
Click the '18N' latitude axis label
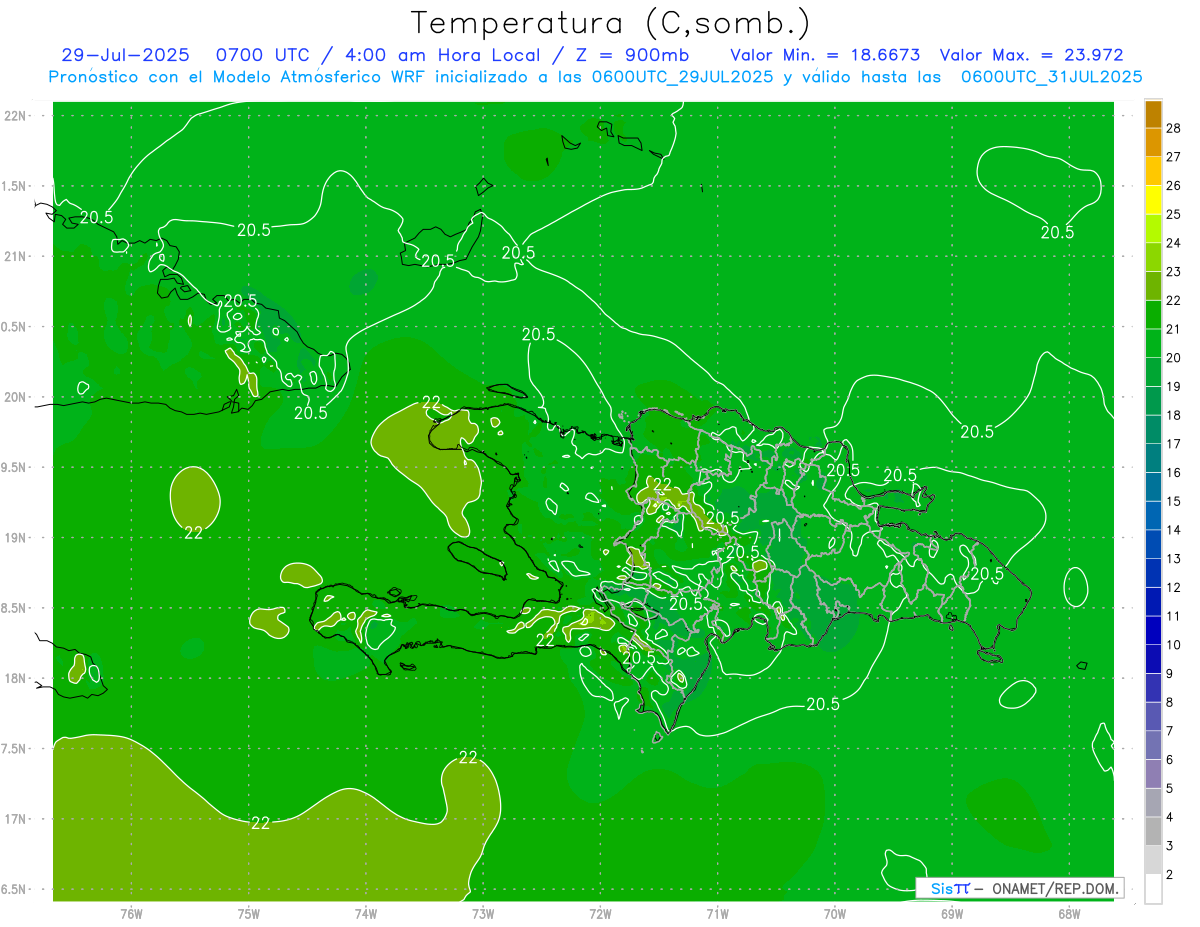tap(15, 678)
